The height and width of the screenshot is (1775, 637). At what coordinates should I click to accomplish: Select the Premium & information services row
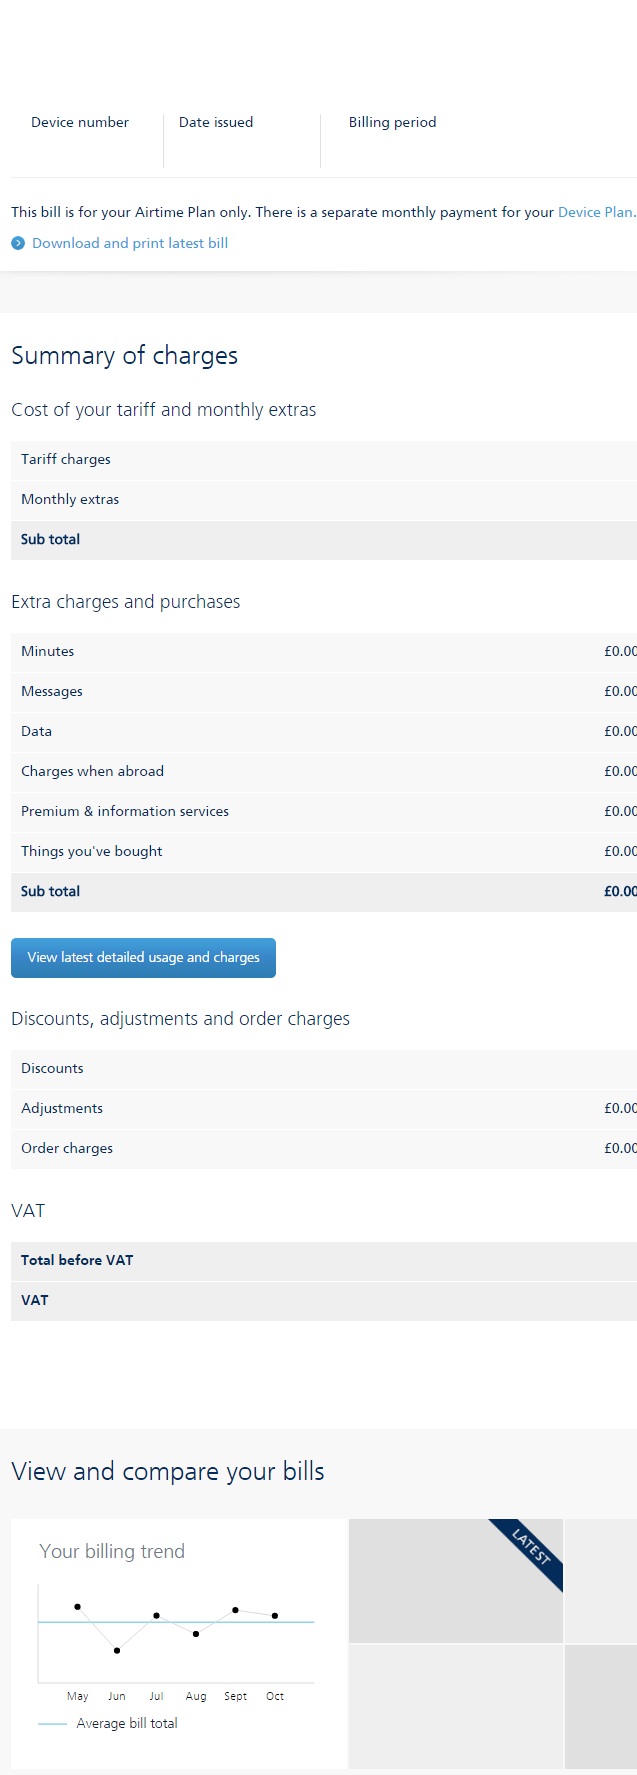324,812
